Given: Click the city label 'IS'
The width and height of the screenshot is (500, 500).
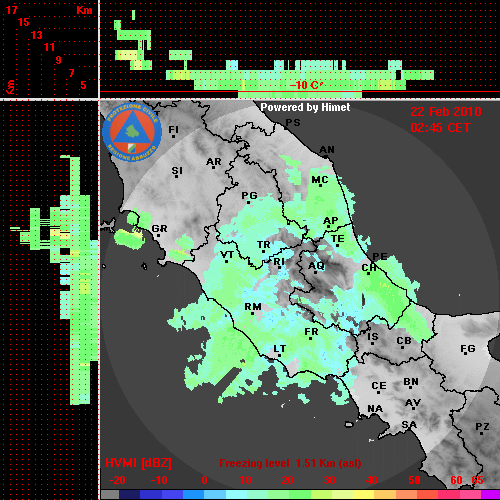Looking at the screenshot, I should tap(373, 337).
